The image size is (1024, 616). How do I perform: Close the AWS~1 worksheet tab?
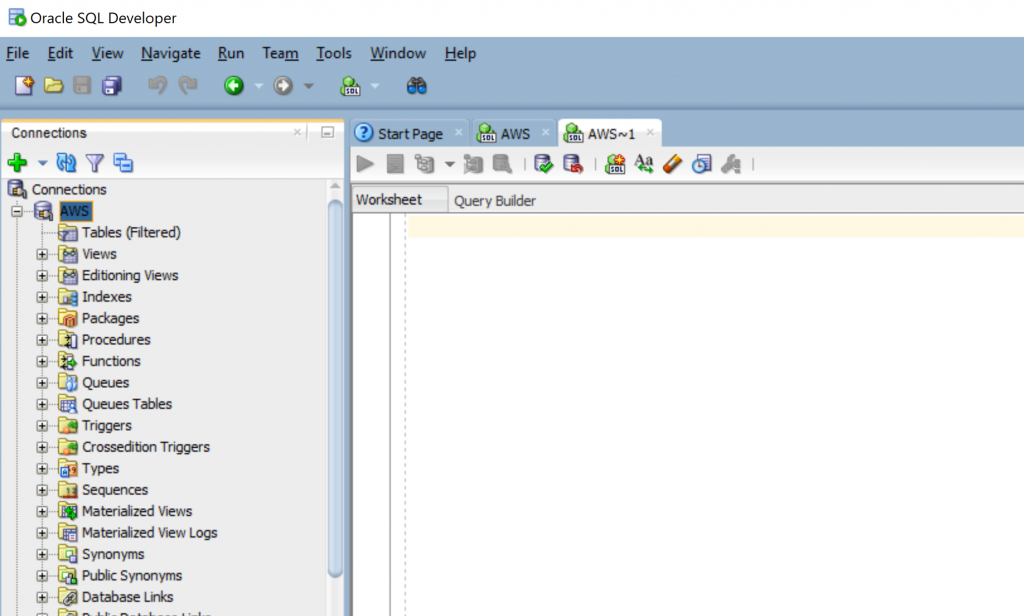click(650, 132)
